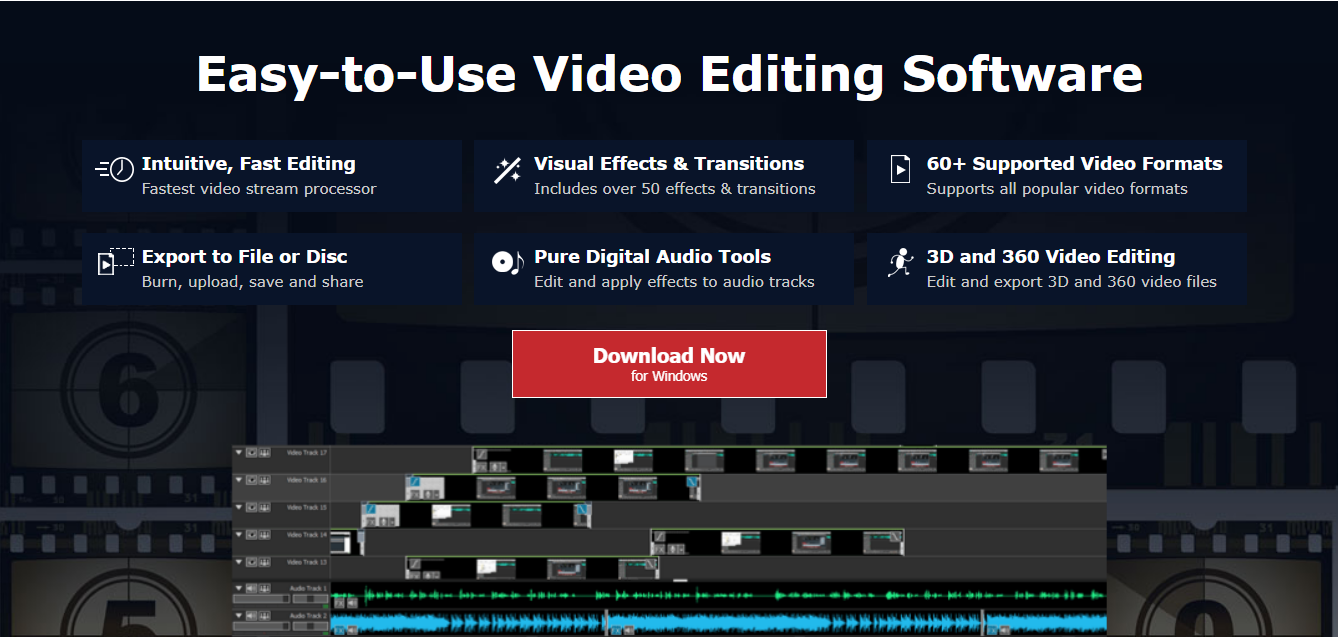This screenshot has height=637, width=1338.
Task: Click 'Edit and export 3D and 360 video files' text
Action: (1072, 282)
